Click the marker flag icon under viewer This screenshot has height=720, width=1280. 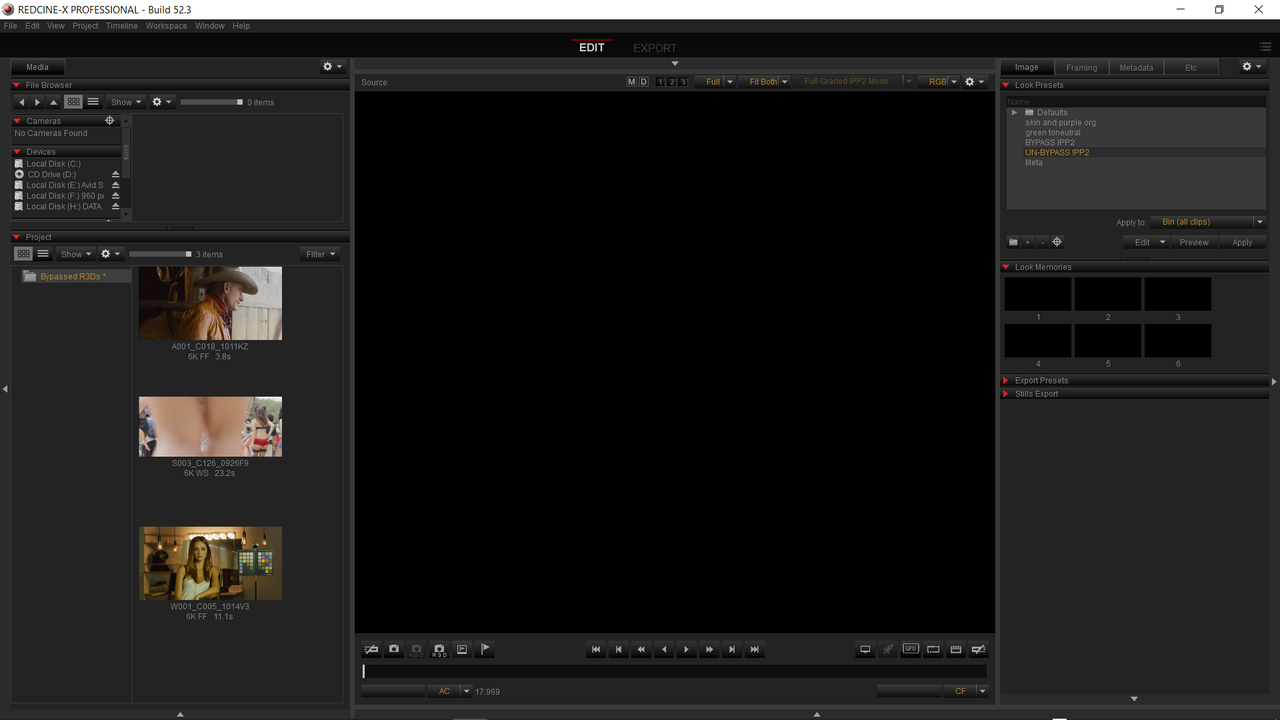click(485, 649)
